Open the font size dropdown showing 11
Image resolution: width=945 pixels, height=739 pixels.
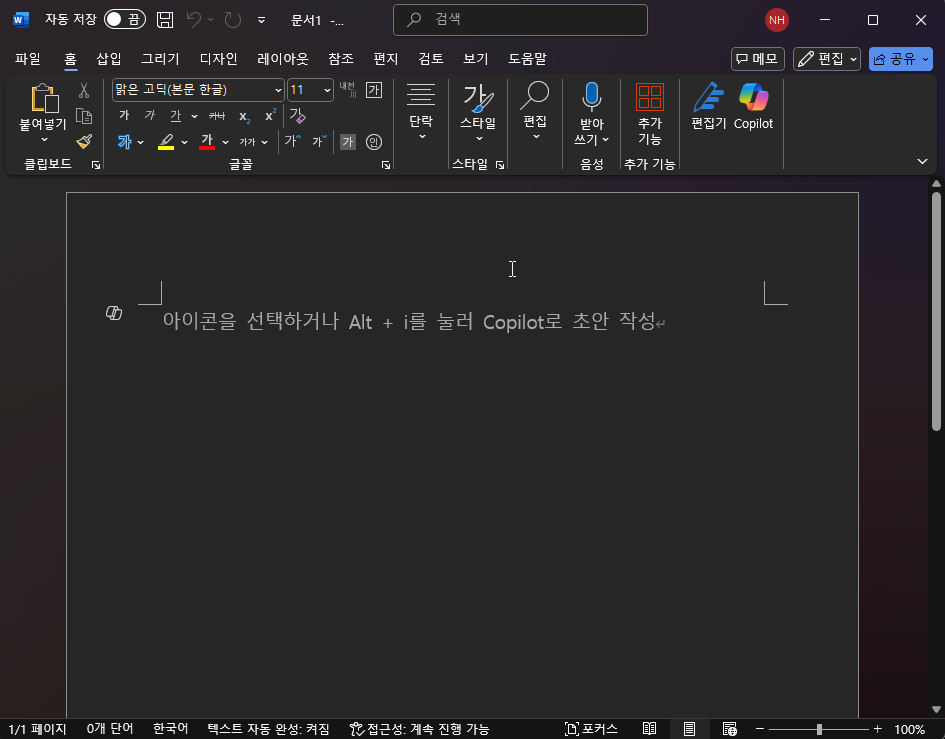(x=327, y=90)
